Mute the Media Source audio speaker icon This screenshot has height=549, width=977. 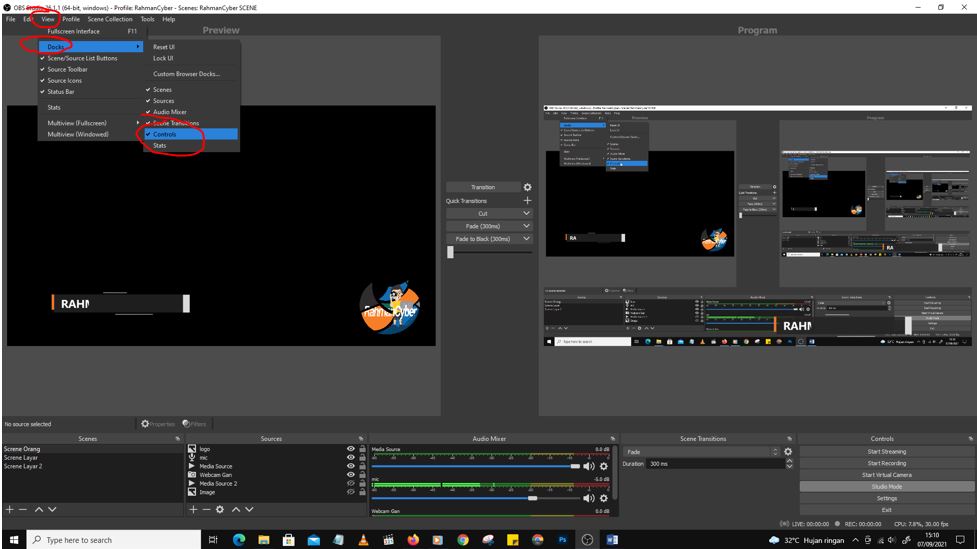coord(589,466)
